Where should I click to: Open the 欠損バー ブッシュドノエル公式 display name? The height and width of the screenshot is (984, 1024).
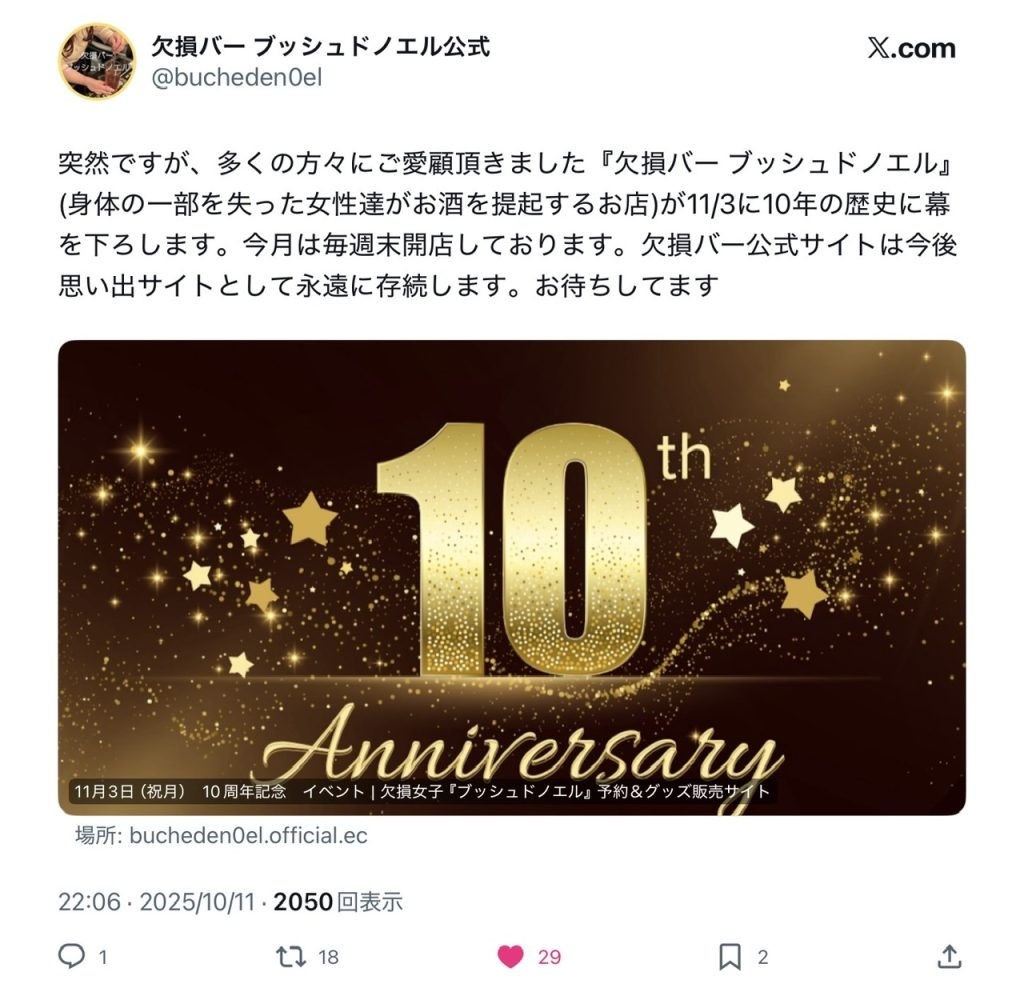(x=321, y=46)
